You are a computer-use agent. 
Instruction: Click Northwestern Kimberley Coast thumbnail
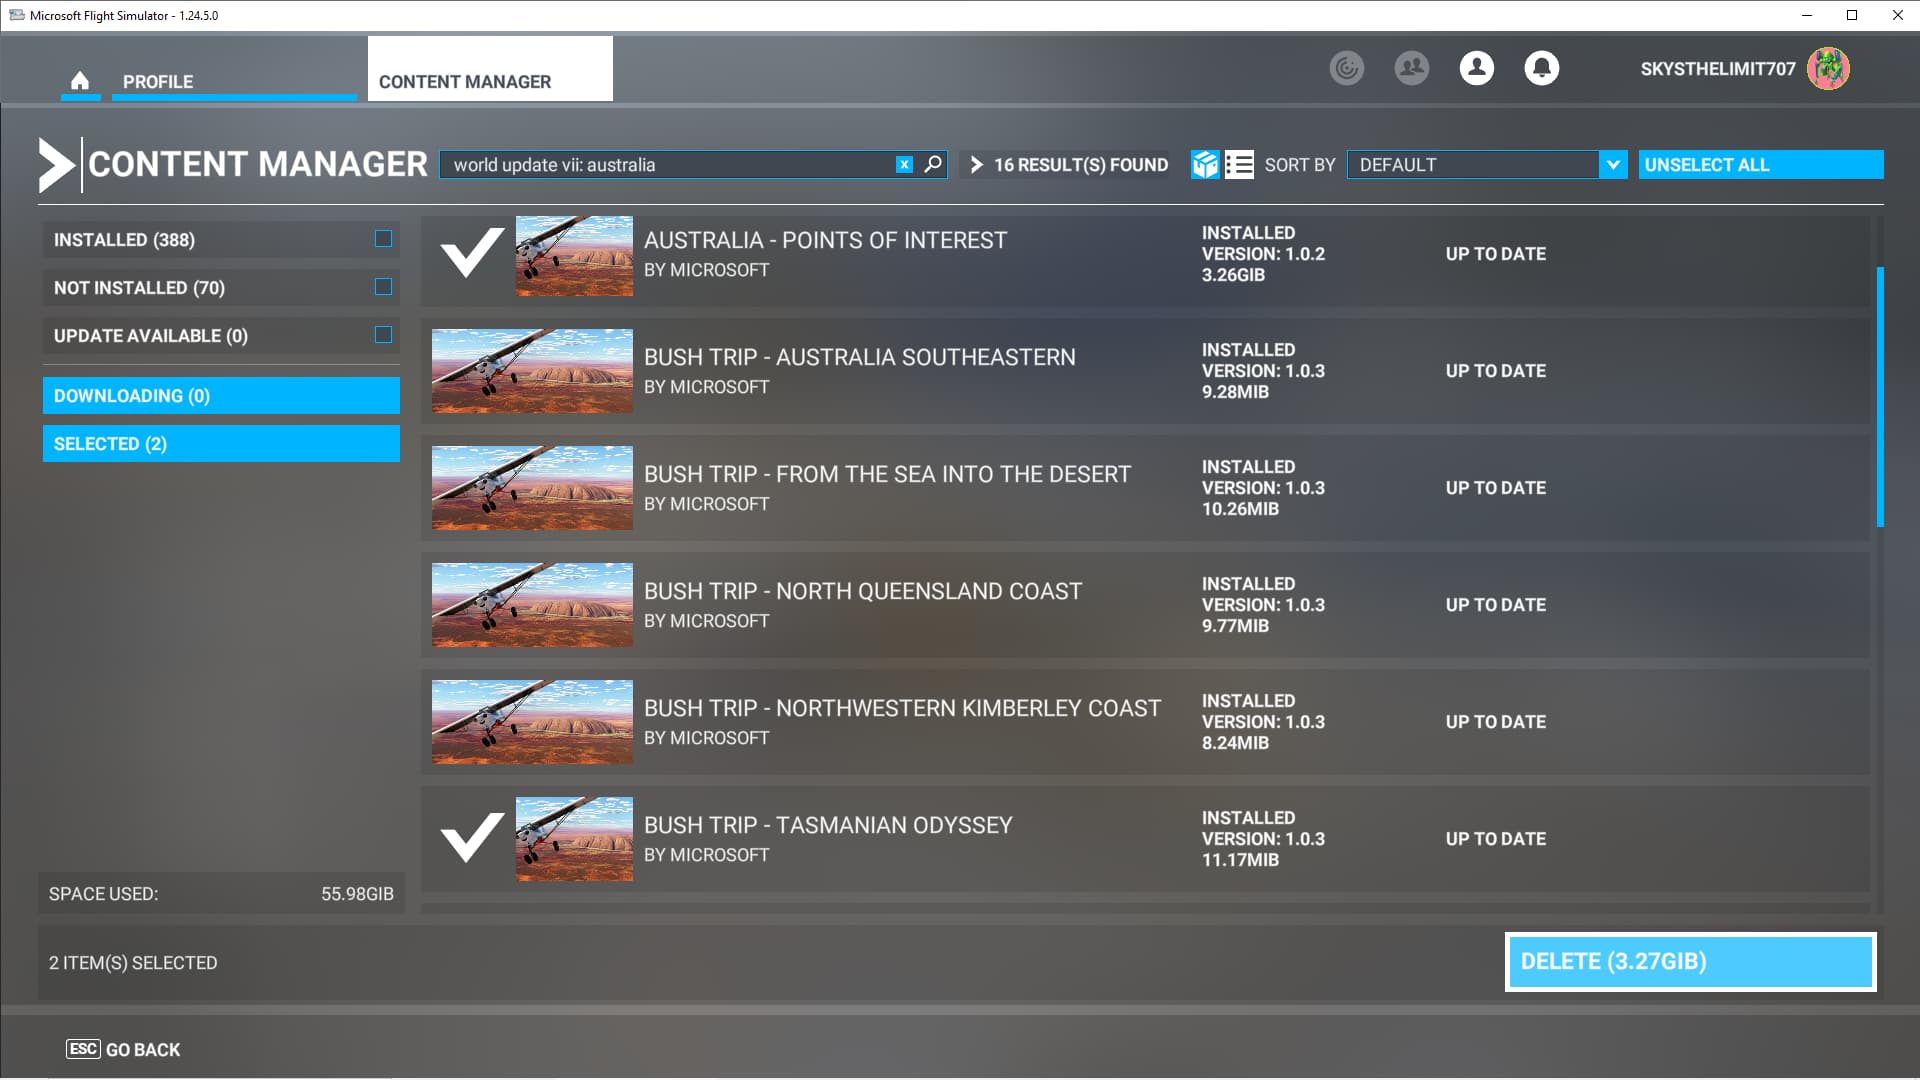pos(532,722)
